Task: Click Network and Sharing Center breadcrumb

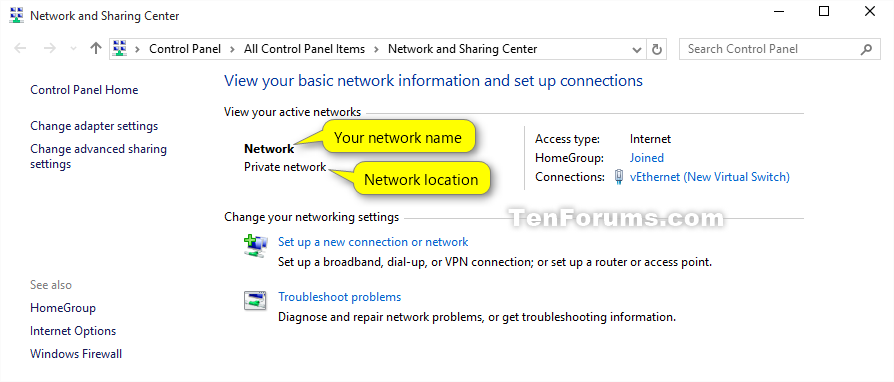Action: (x=462, y=49)
